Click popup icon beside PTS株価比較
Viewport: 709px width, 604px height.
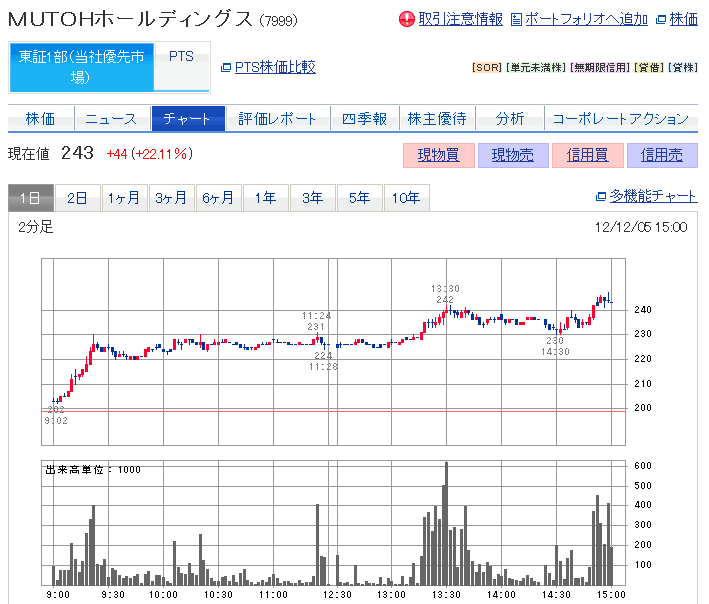(x=226, y=68)
